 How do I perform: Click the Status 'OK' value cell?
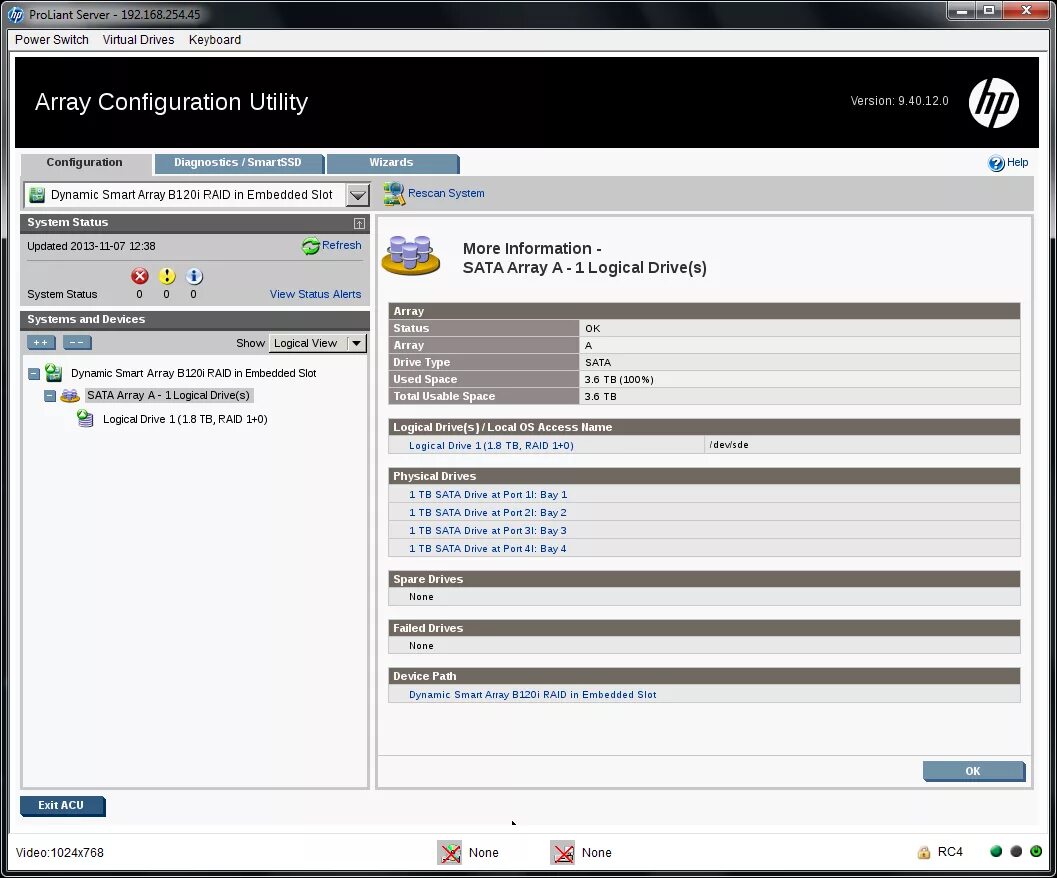[x=799, y=328]
